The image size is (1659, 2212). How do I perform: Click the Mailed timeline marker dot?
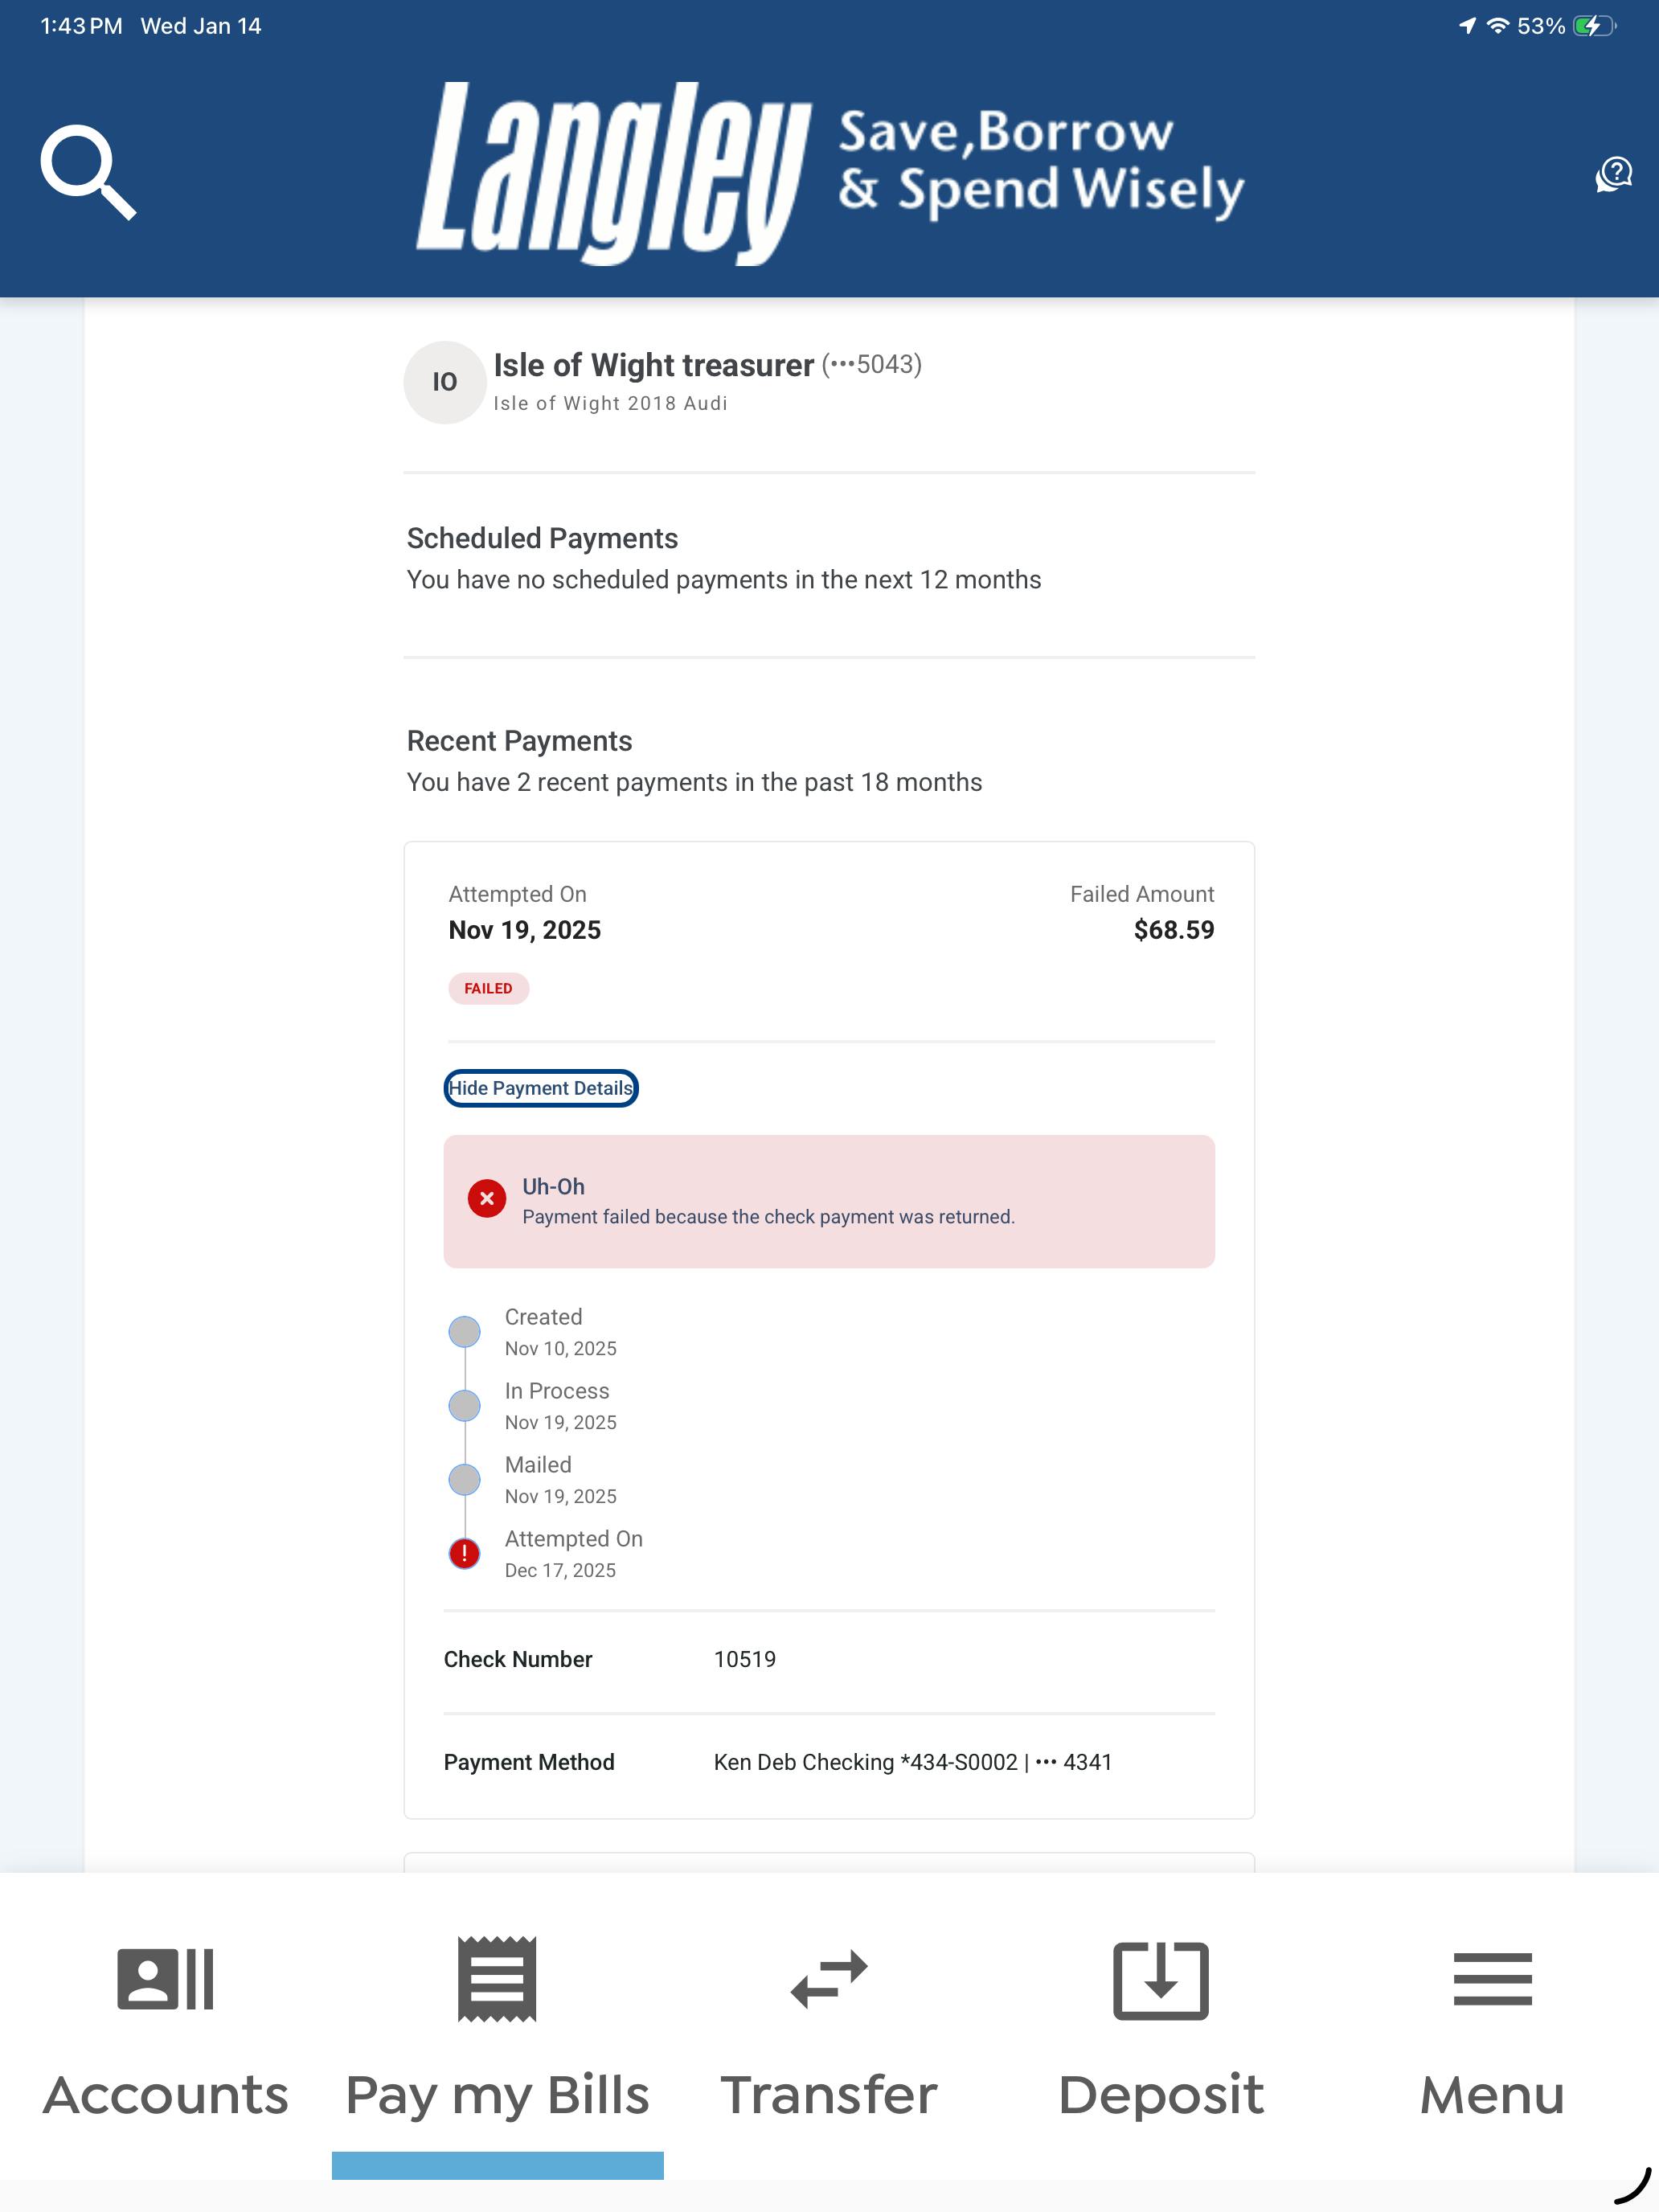pyautogui.click(x=464, y=1479)
